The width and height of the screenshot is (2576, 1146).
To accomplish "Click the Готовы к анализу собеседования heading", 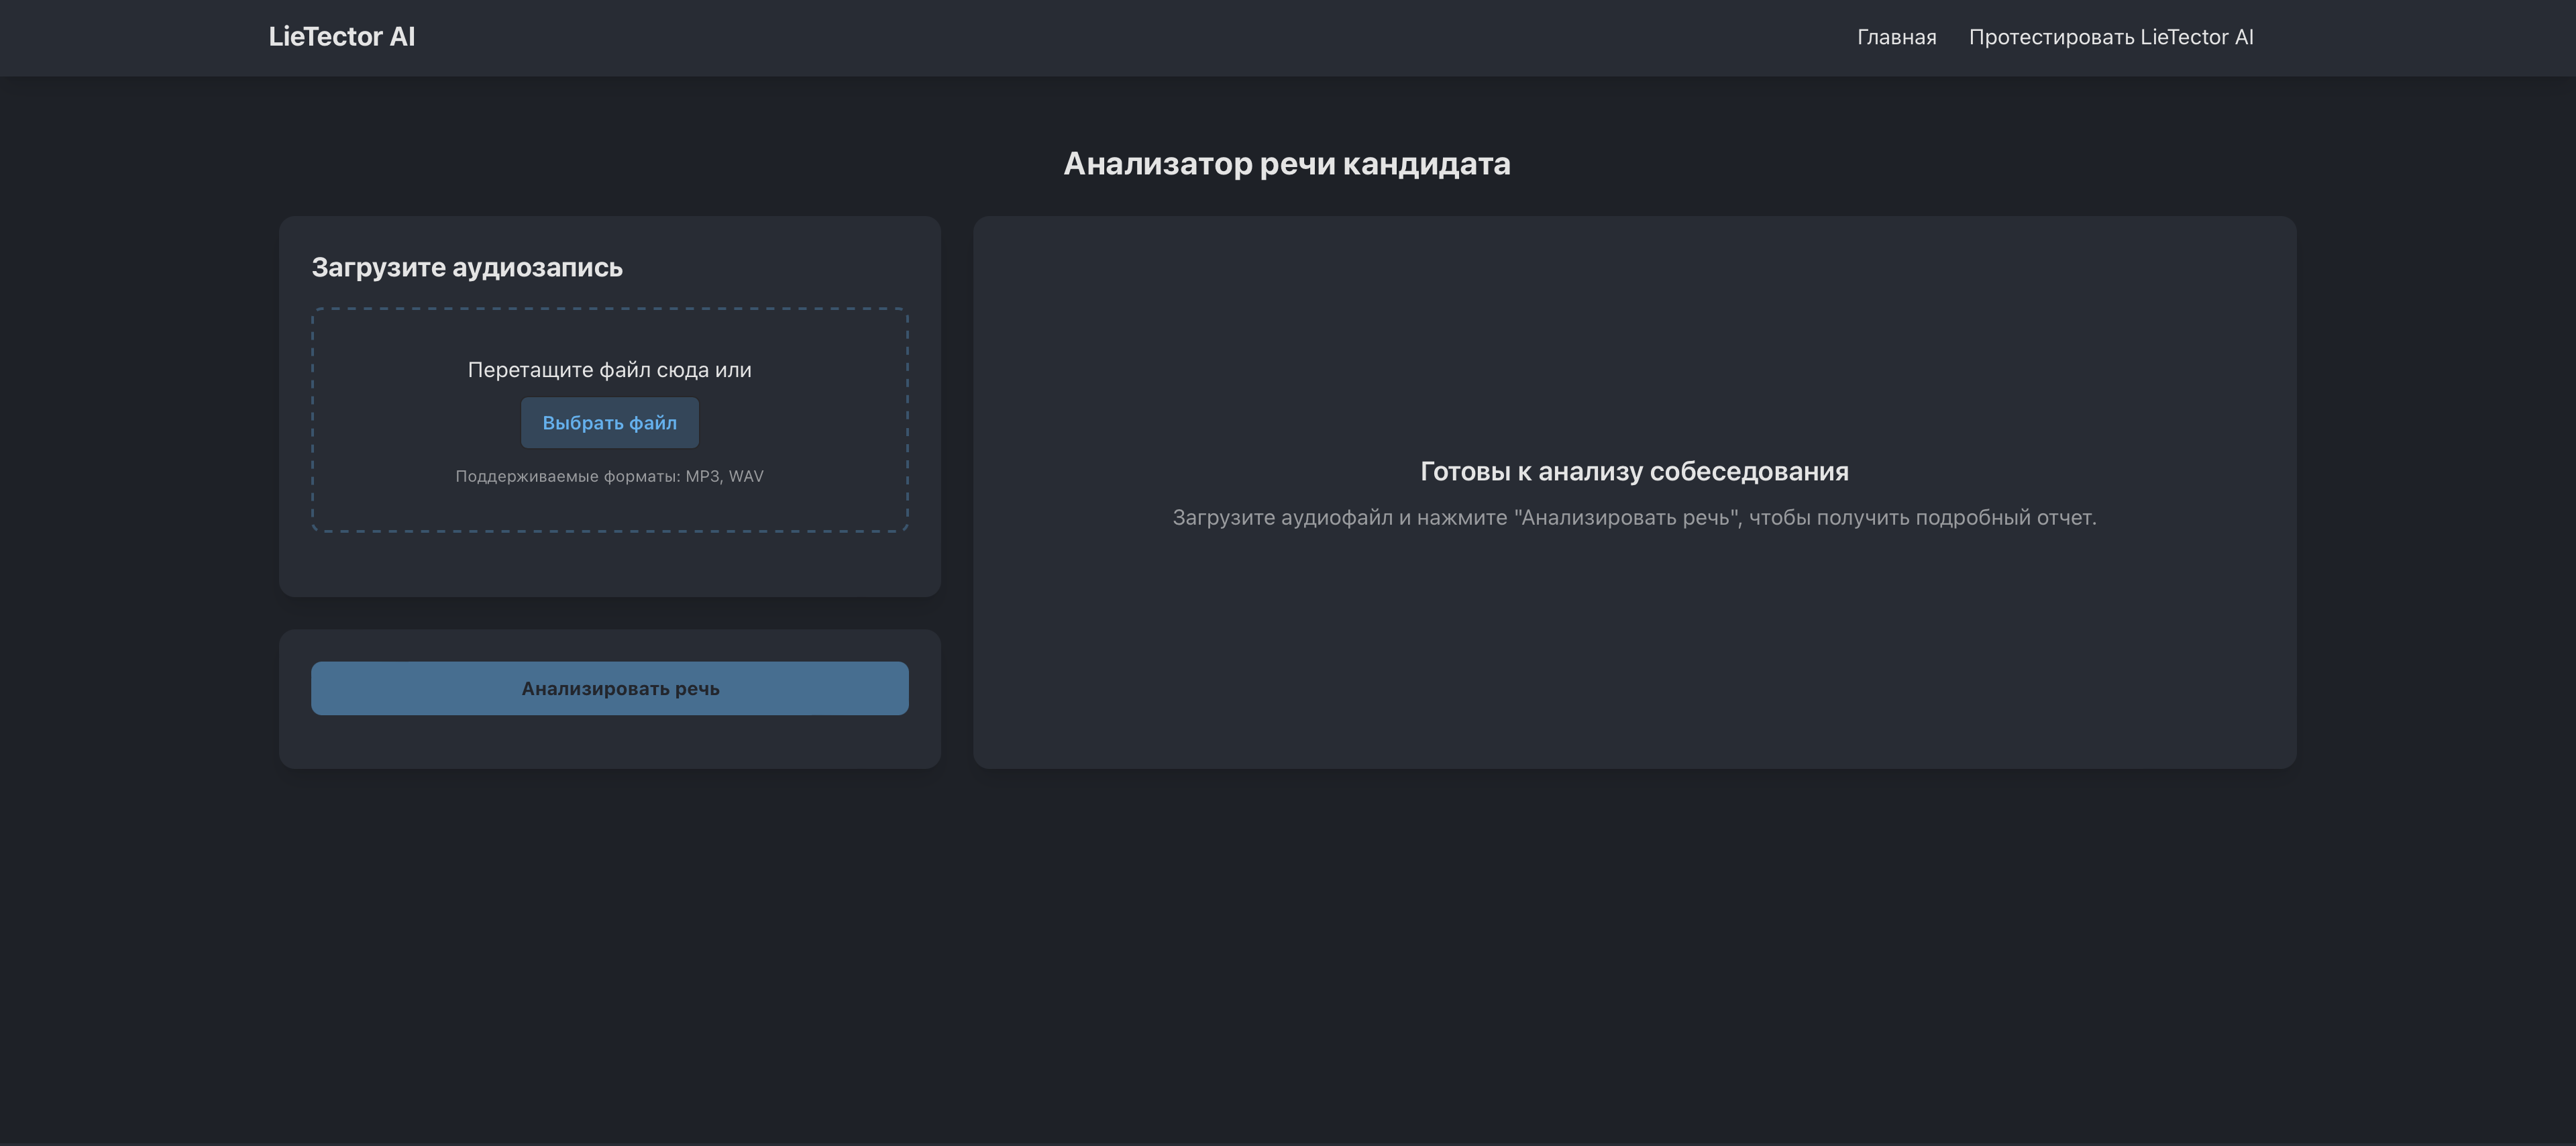I will click(x=1633, y=471).
